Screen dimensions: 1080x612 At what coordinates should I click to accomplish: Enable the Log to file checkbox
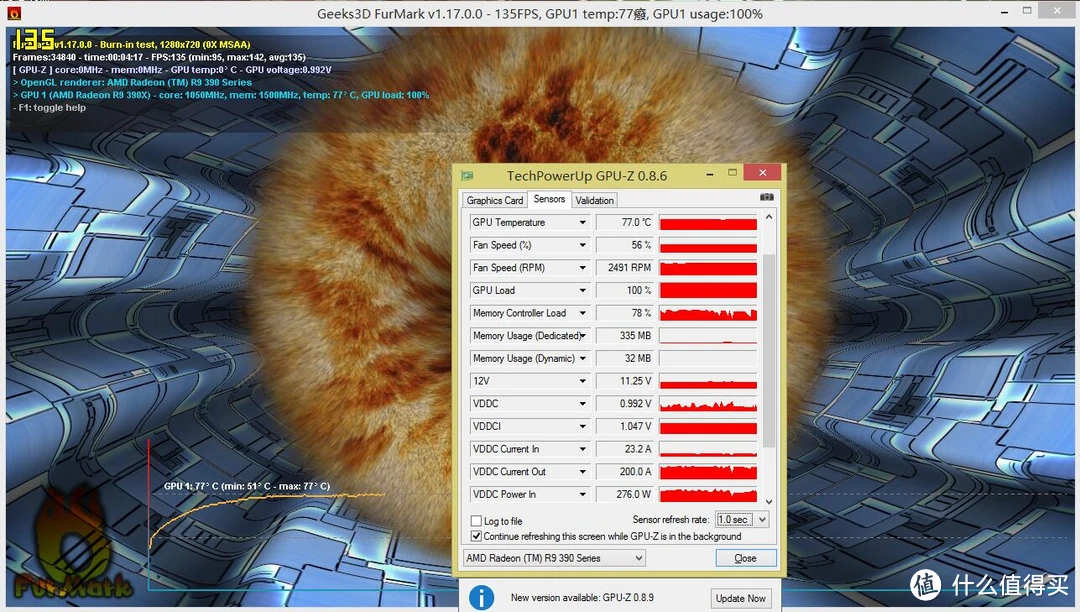(x=476, y=521)
